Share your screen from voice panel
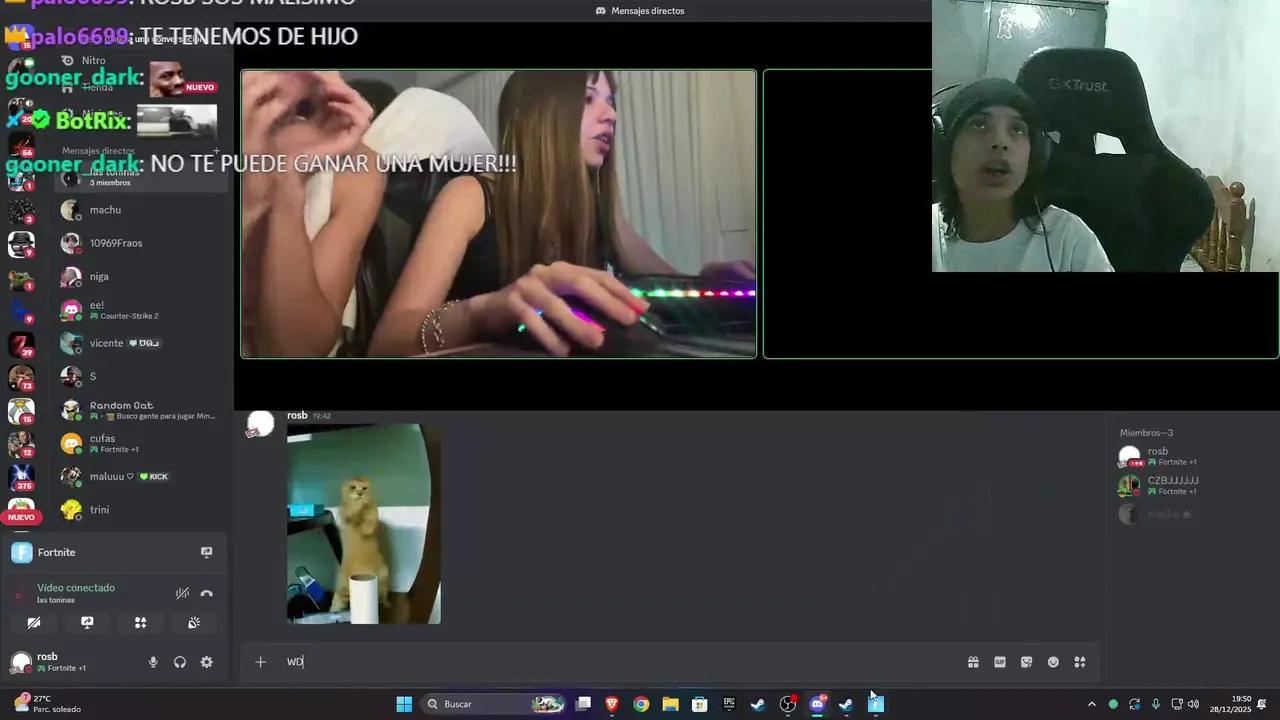 (87, 622)
